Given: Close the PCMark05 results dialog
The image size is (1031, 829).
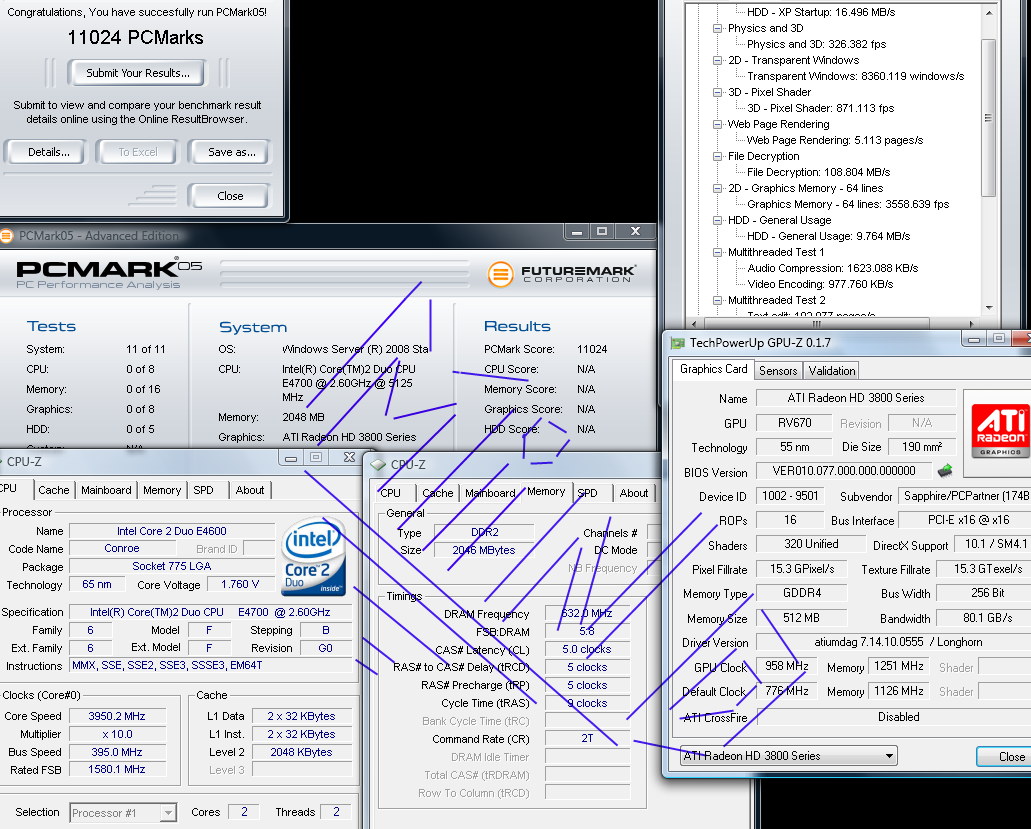Looking at the screenshot, I should (x=229, y=196).
